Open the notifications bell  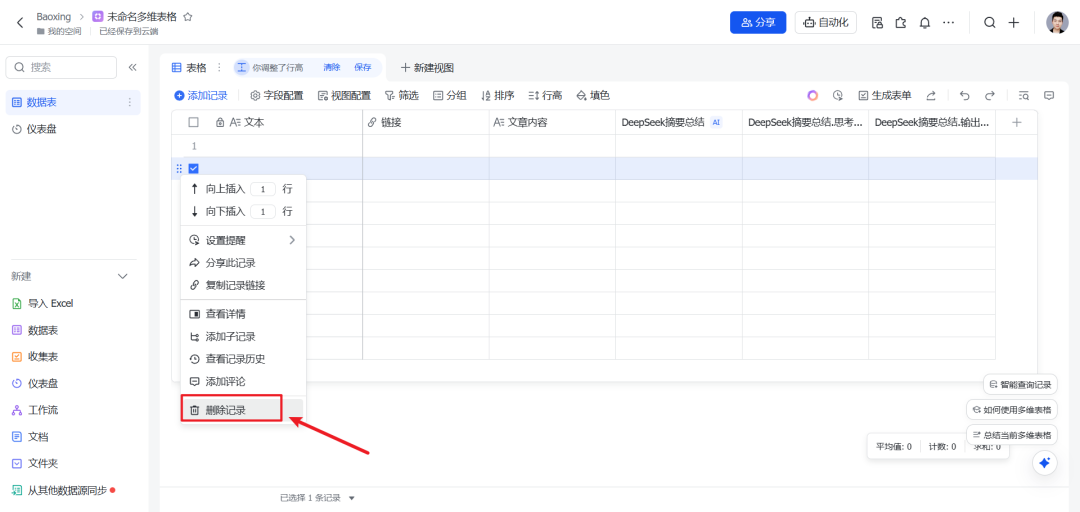point(925,23)
